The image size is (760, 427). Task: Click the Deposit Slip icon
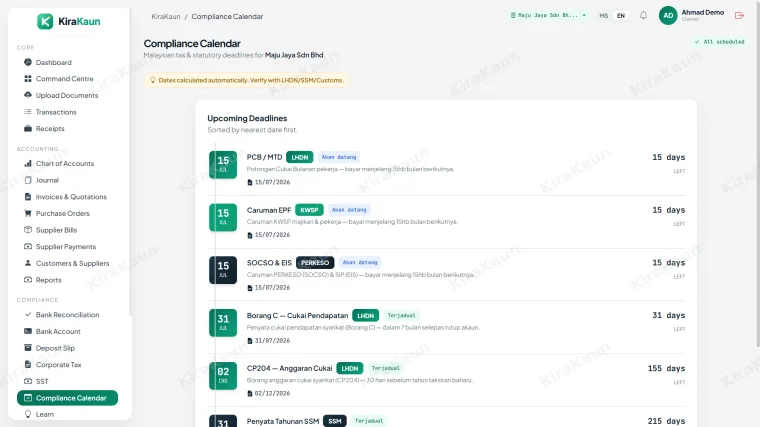tap(28, 348)
